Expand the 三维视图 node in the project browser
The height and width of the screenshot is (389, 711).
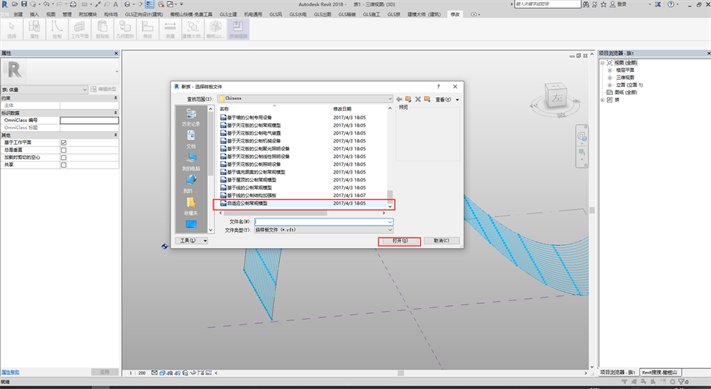[x=610, y=78]
